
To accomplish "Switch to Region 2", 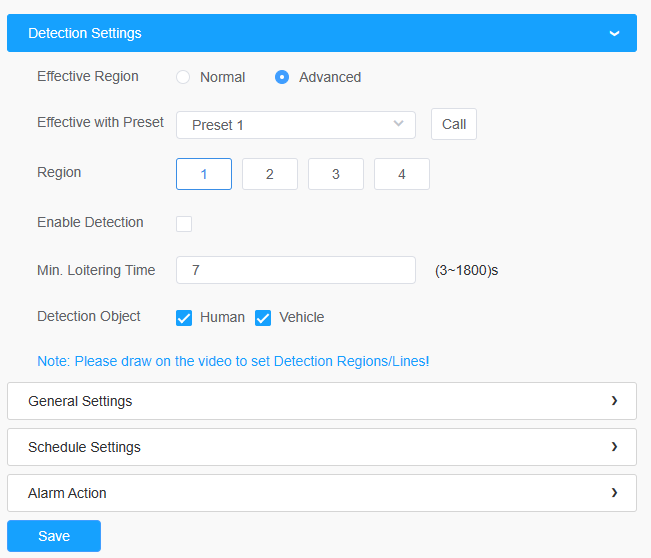I will tap(270, 174).
